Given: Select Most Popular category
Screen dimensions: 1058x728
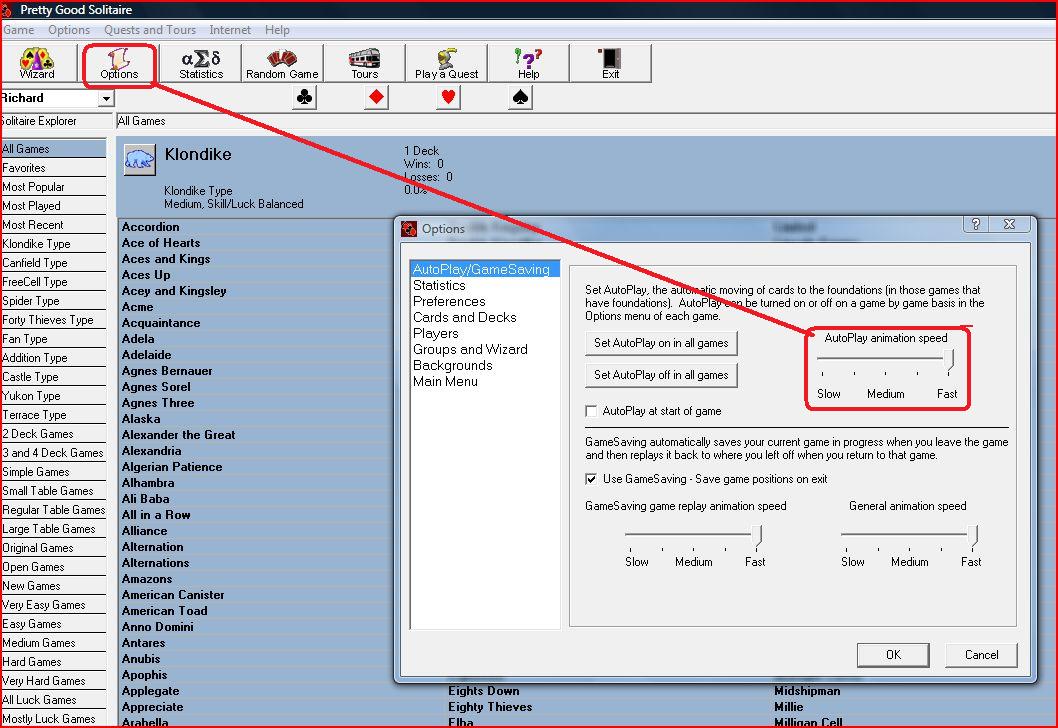Looking at the screenshot, I should tap(53, 187).
